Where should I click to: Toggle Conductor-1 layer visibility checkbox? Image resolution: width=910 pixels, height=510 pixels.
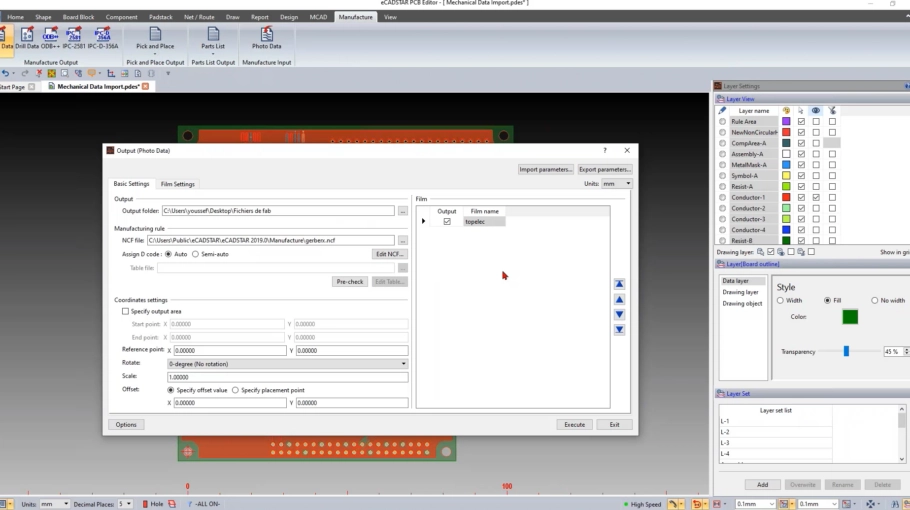tap(816, 197)
